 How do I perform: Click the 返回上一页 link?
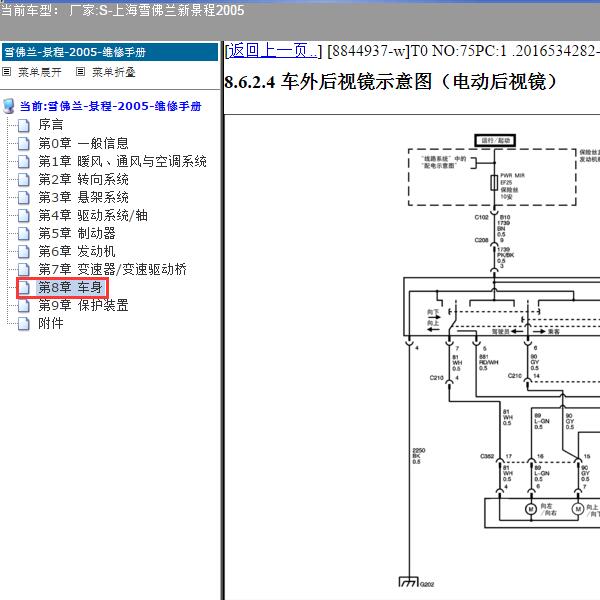click(x=273, y=51)
